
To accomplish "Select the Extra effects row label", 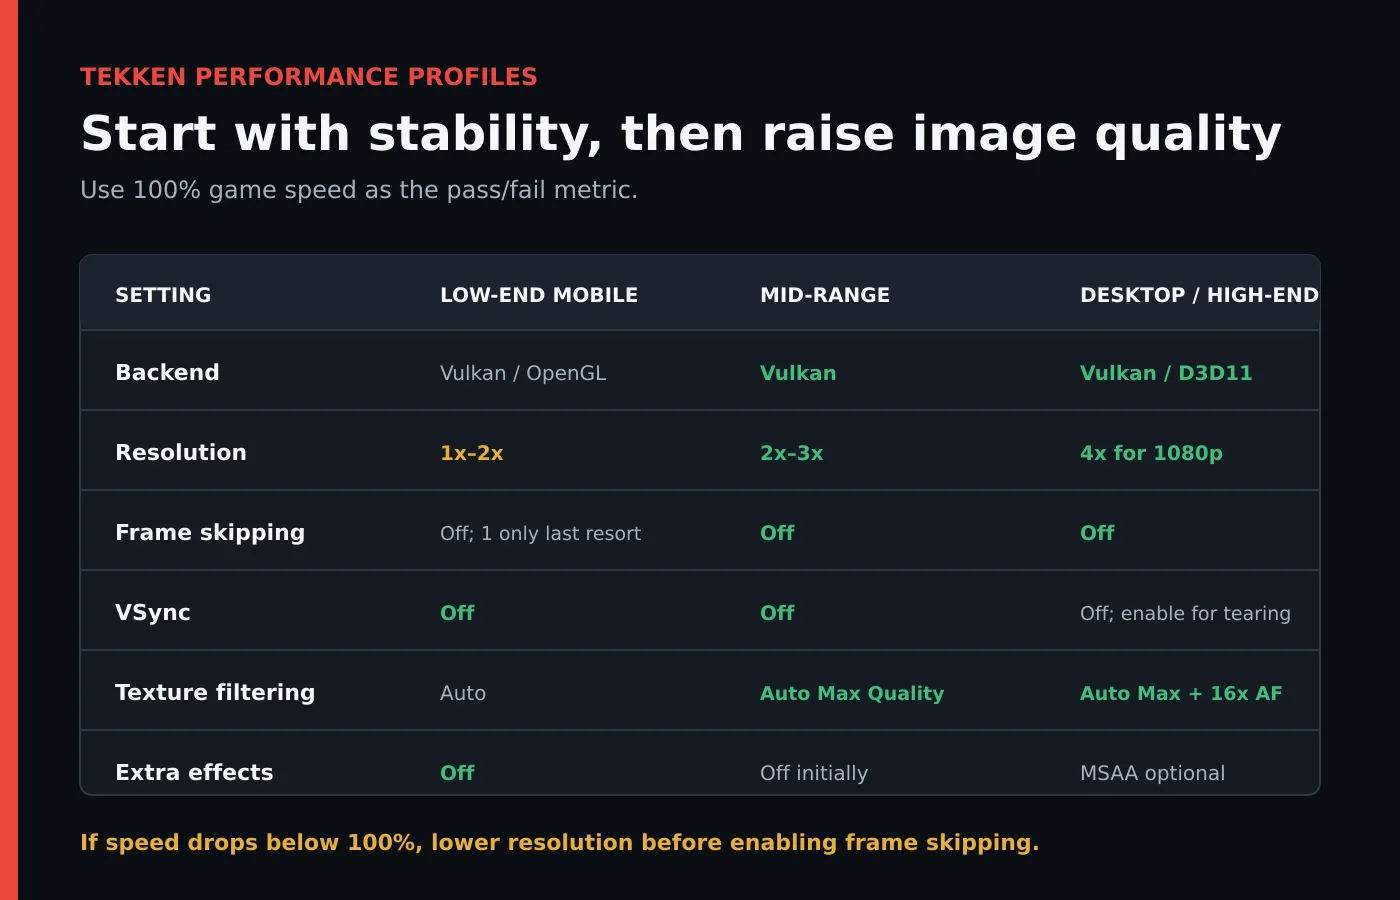I will pyautogui.click(x=194, y=772).
